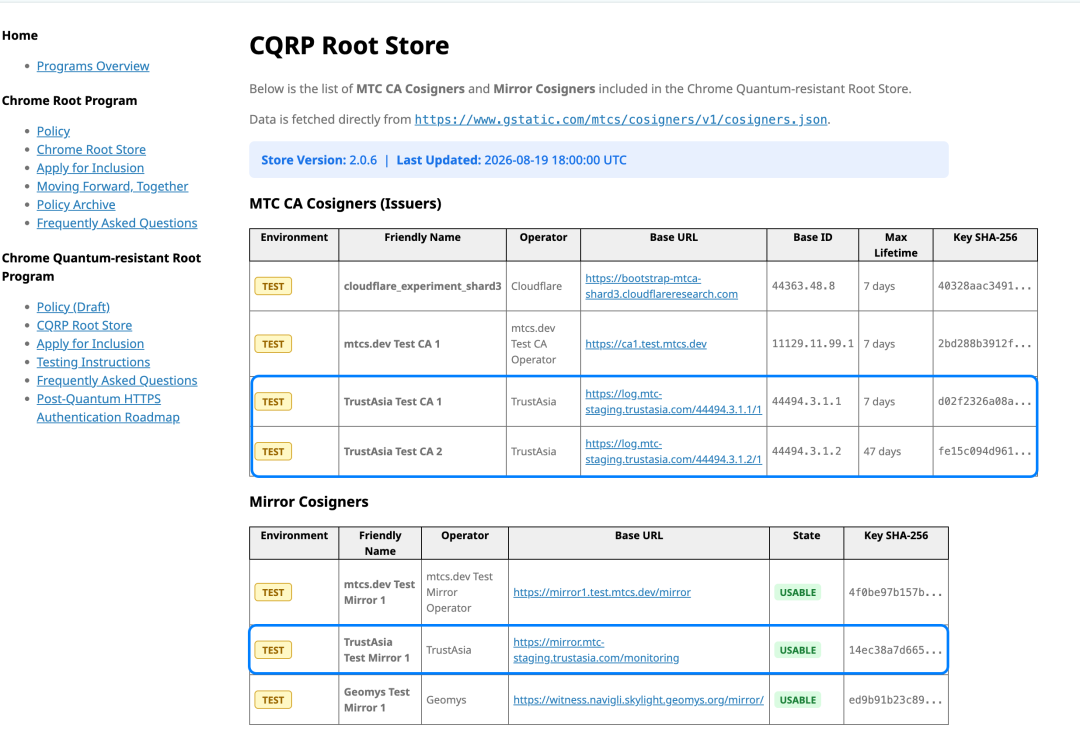Open the mirror1.test.mtcs.dev/mirror link
Screen dimensions: 1080x732
pos(602,592)
